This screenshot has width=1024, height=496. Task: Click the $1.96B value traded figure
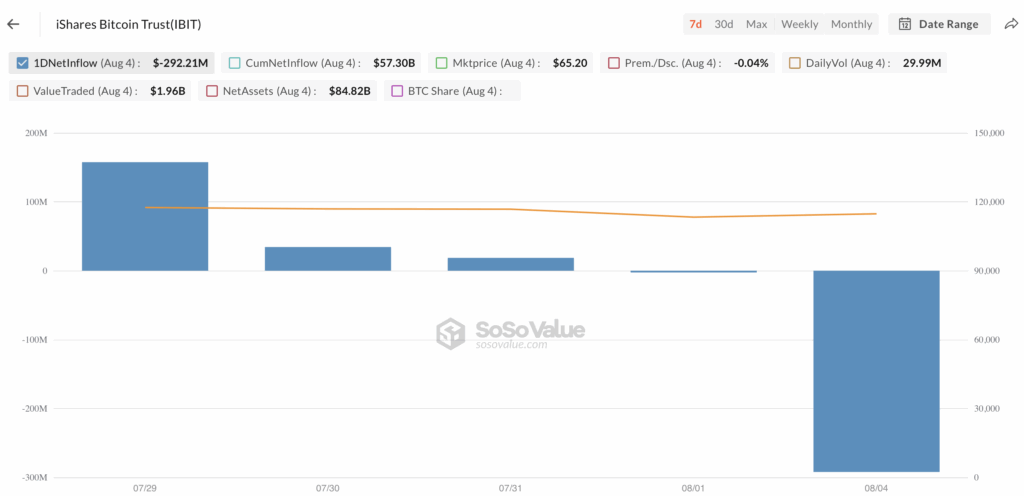point(168,91)
